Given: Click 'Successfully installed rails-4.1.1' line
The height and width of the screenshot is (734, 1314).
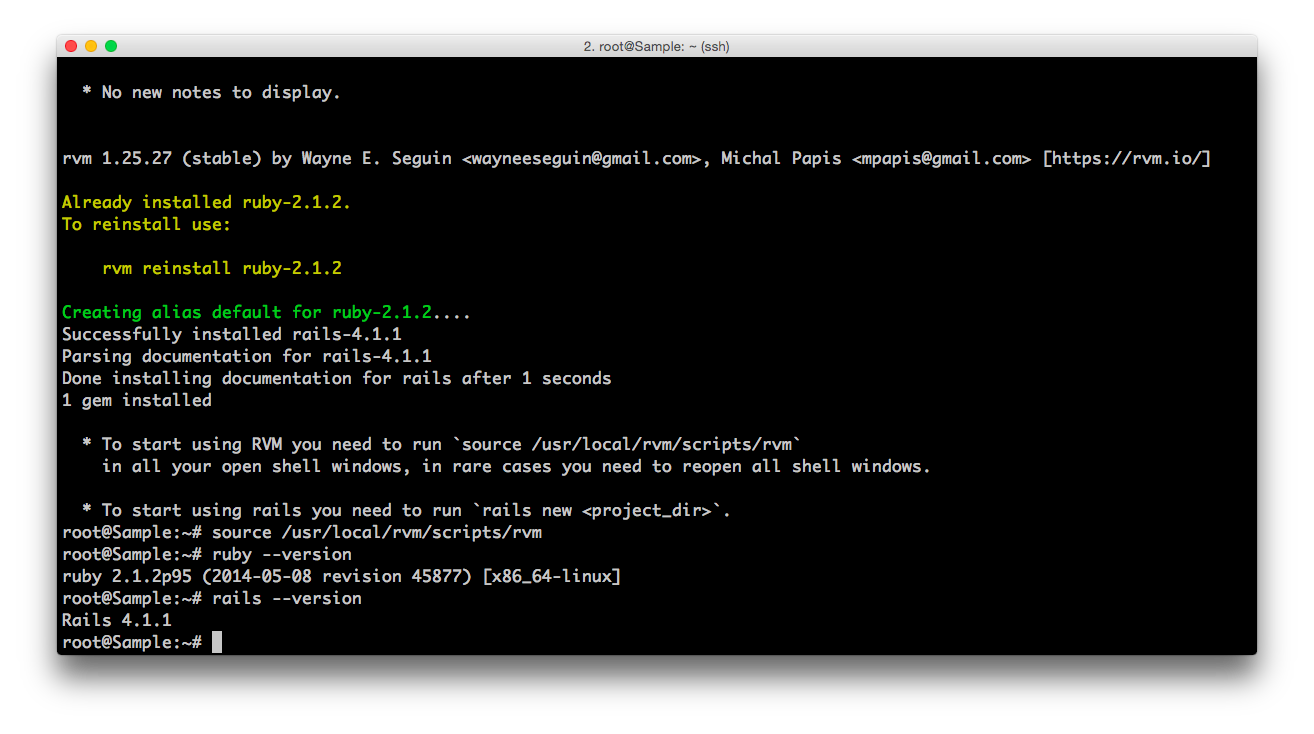Looking at the screenshot, I should [232, 334].
